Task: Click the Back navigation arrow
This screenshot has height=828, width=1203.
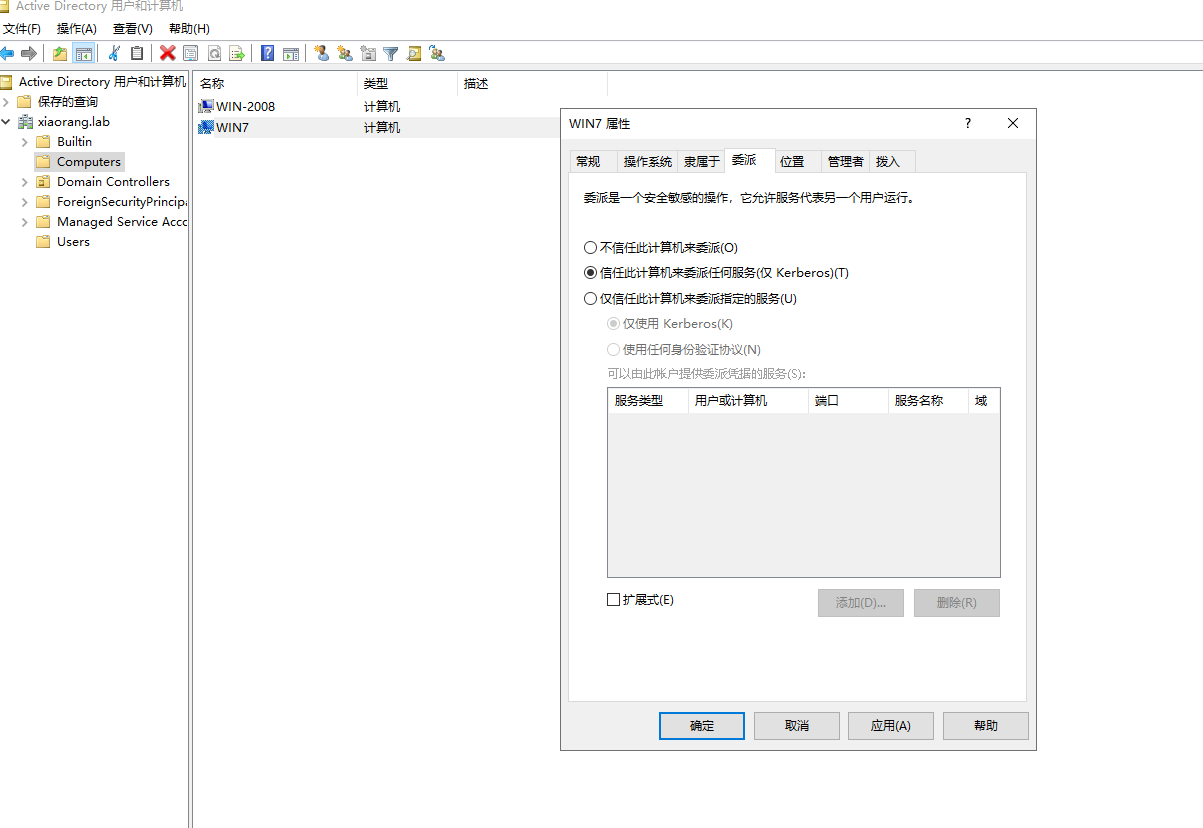Action: (x=9, y=53)
